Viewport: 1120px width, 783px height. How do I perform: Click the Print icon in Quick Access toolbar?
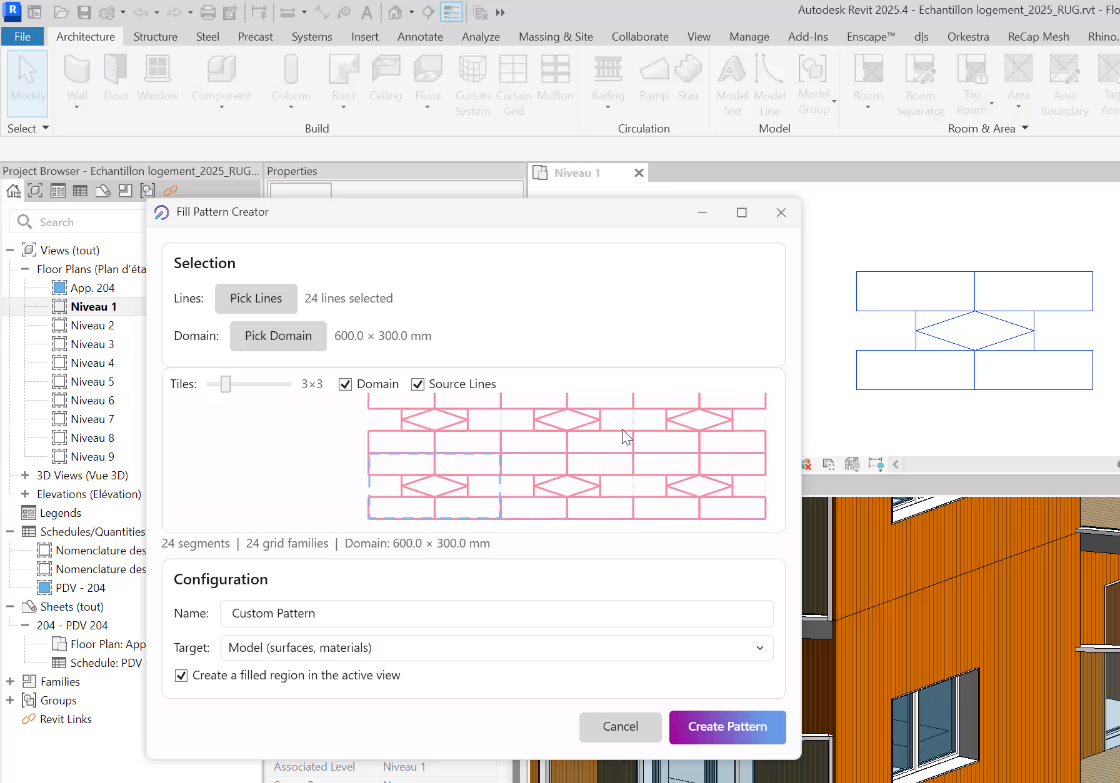208,12
